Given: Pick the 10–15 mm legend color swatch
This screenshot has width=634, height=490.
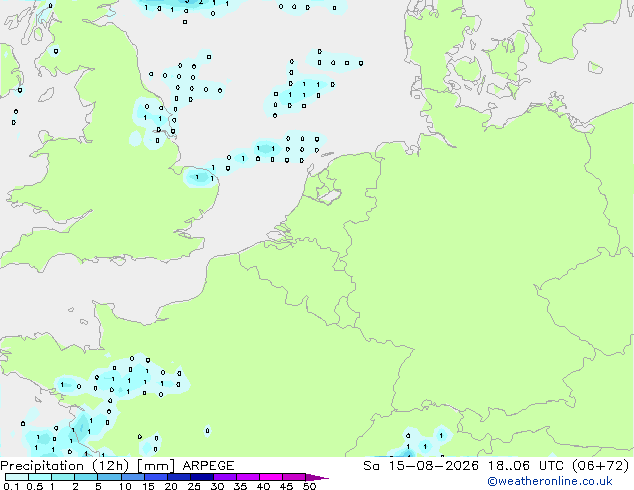Looking at the screenshot, I should click(x=133, y=477).
